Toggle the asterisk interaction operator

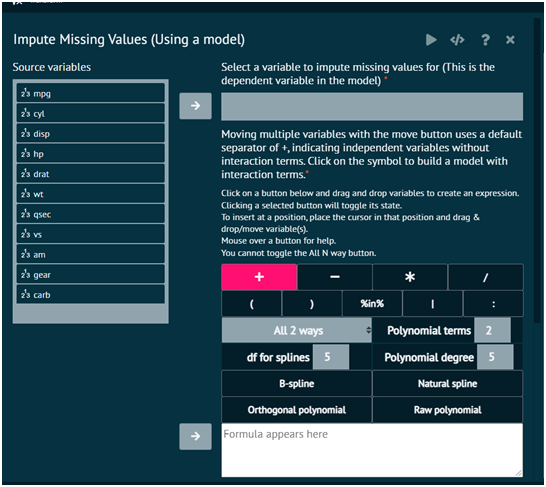pyautogui.click(x=410, y=277)
